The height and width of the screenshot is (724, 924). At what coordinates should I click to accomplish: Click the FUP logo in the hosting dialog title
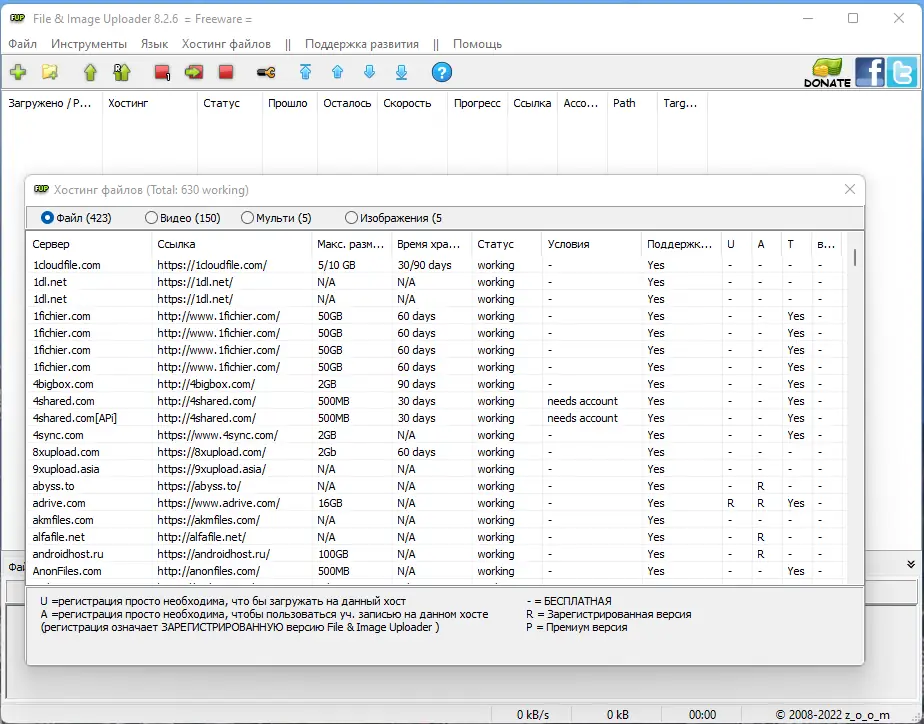point(41,189)
